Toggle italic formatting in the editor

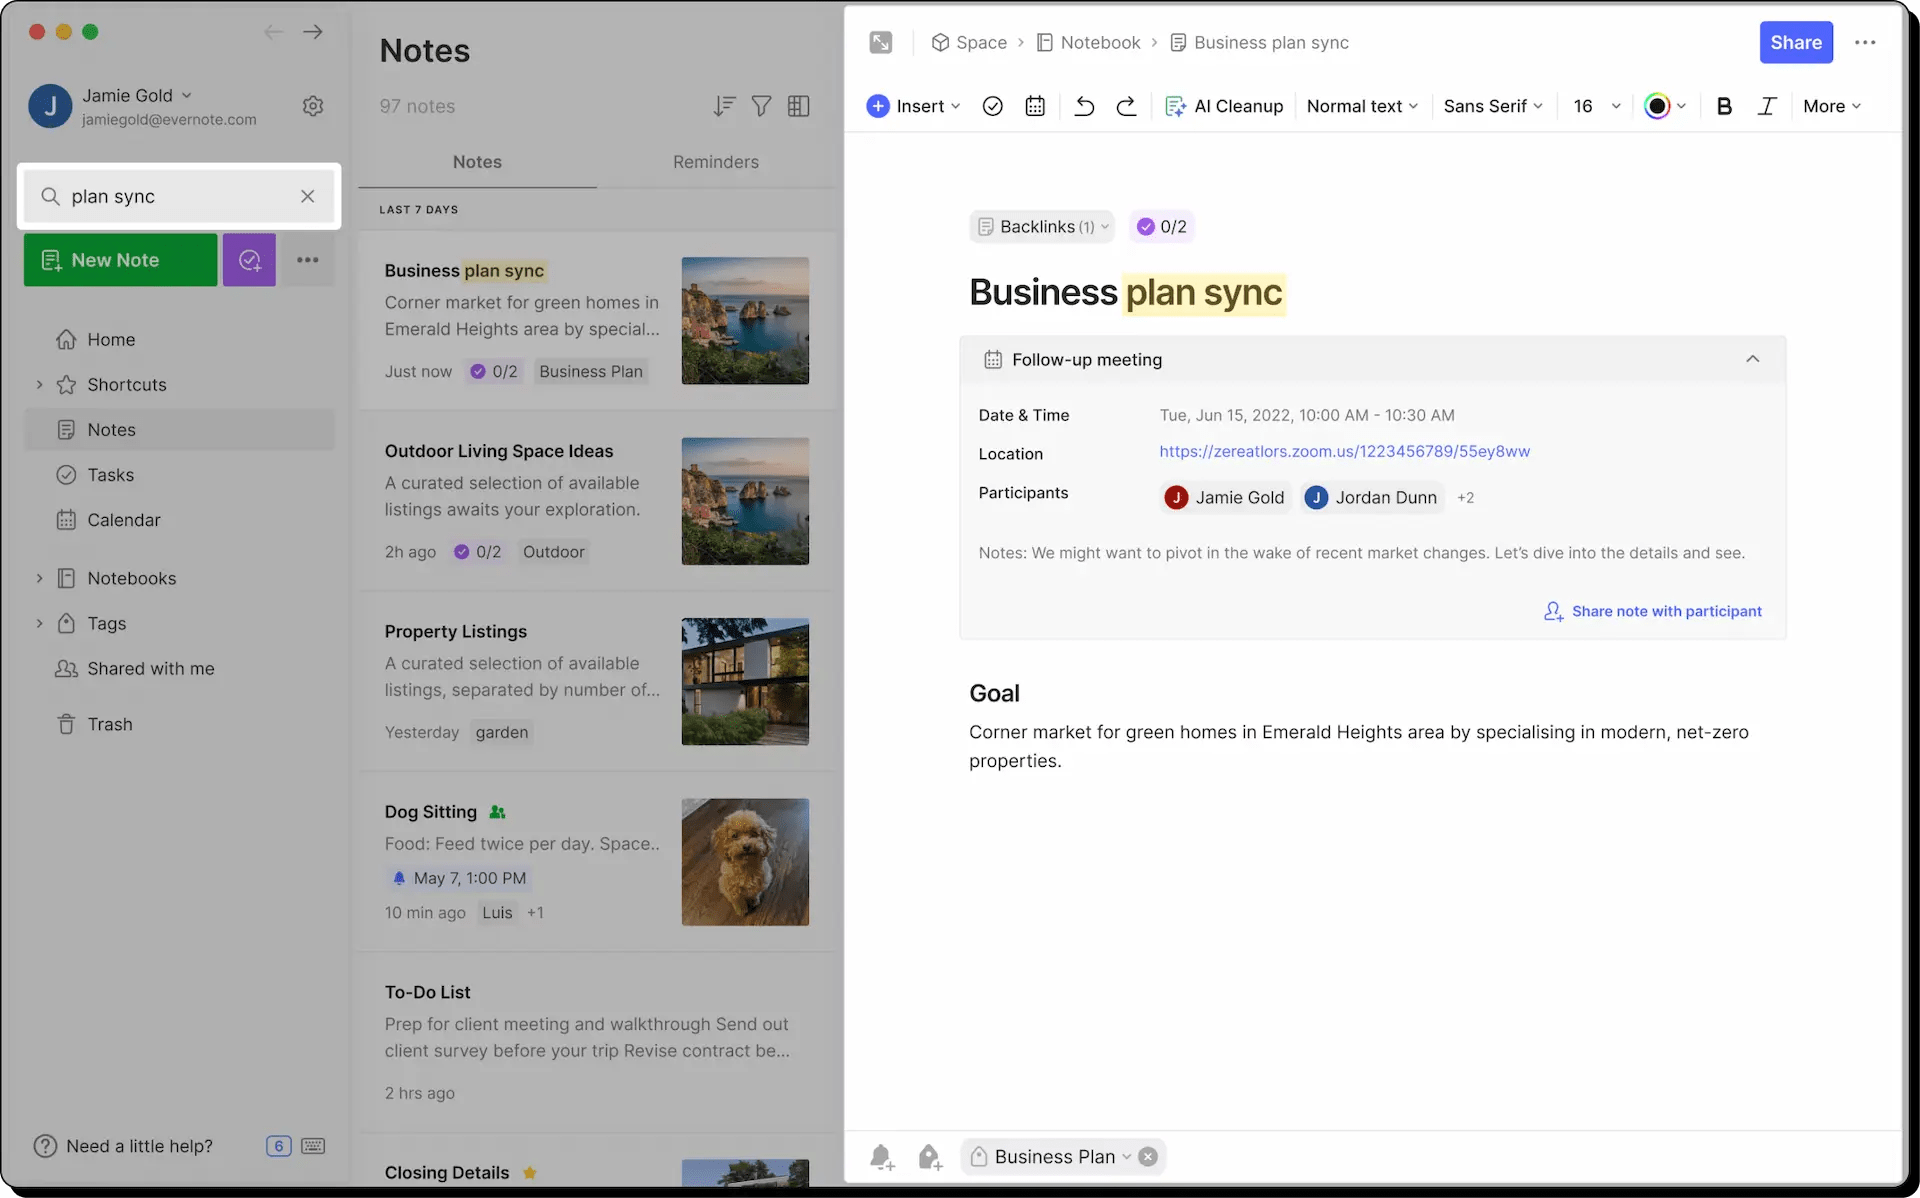pyautogui.click(x=1766, y=106)
